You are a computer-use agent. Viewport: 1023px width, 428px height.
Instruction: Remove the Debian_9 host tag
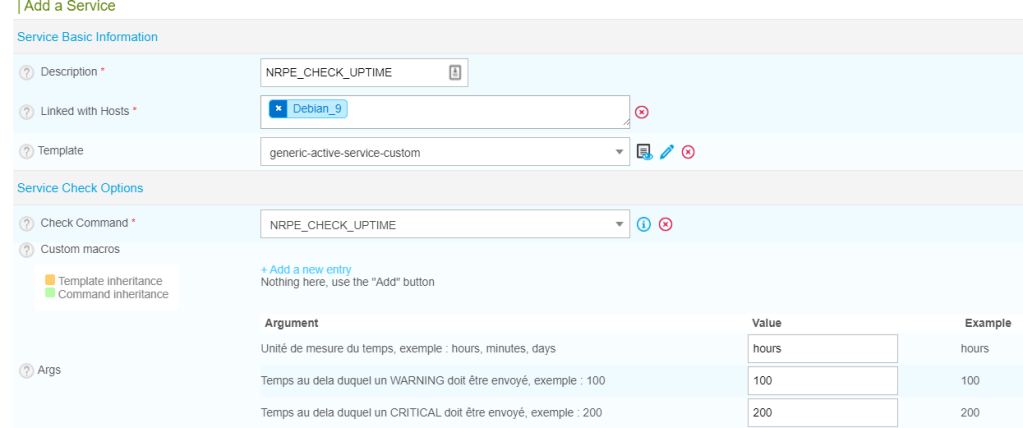[279, 109]
